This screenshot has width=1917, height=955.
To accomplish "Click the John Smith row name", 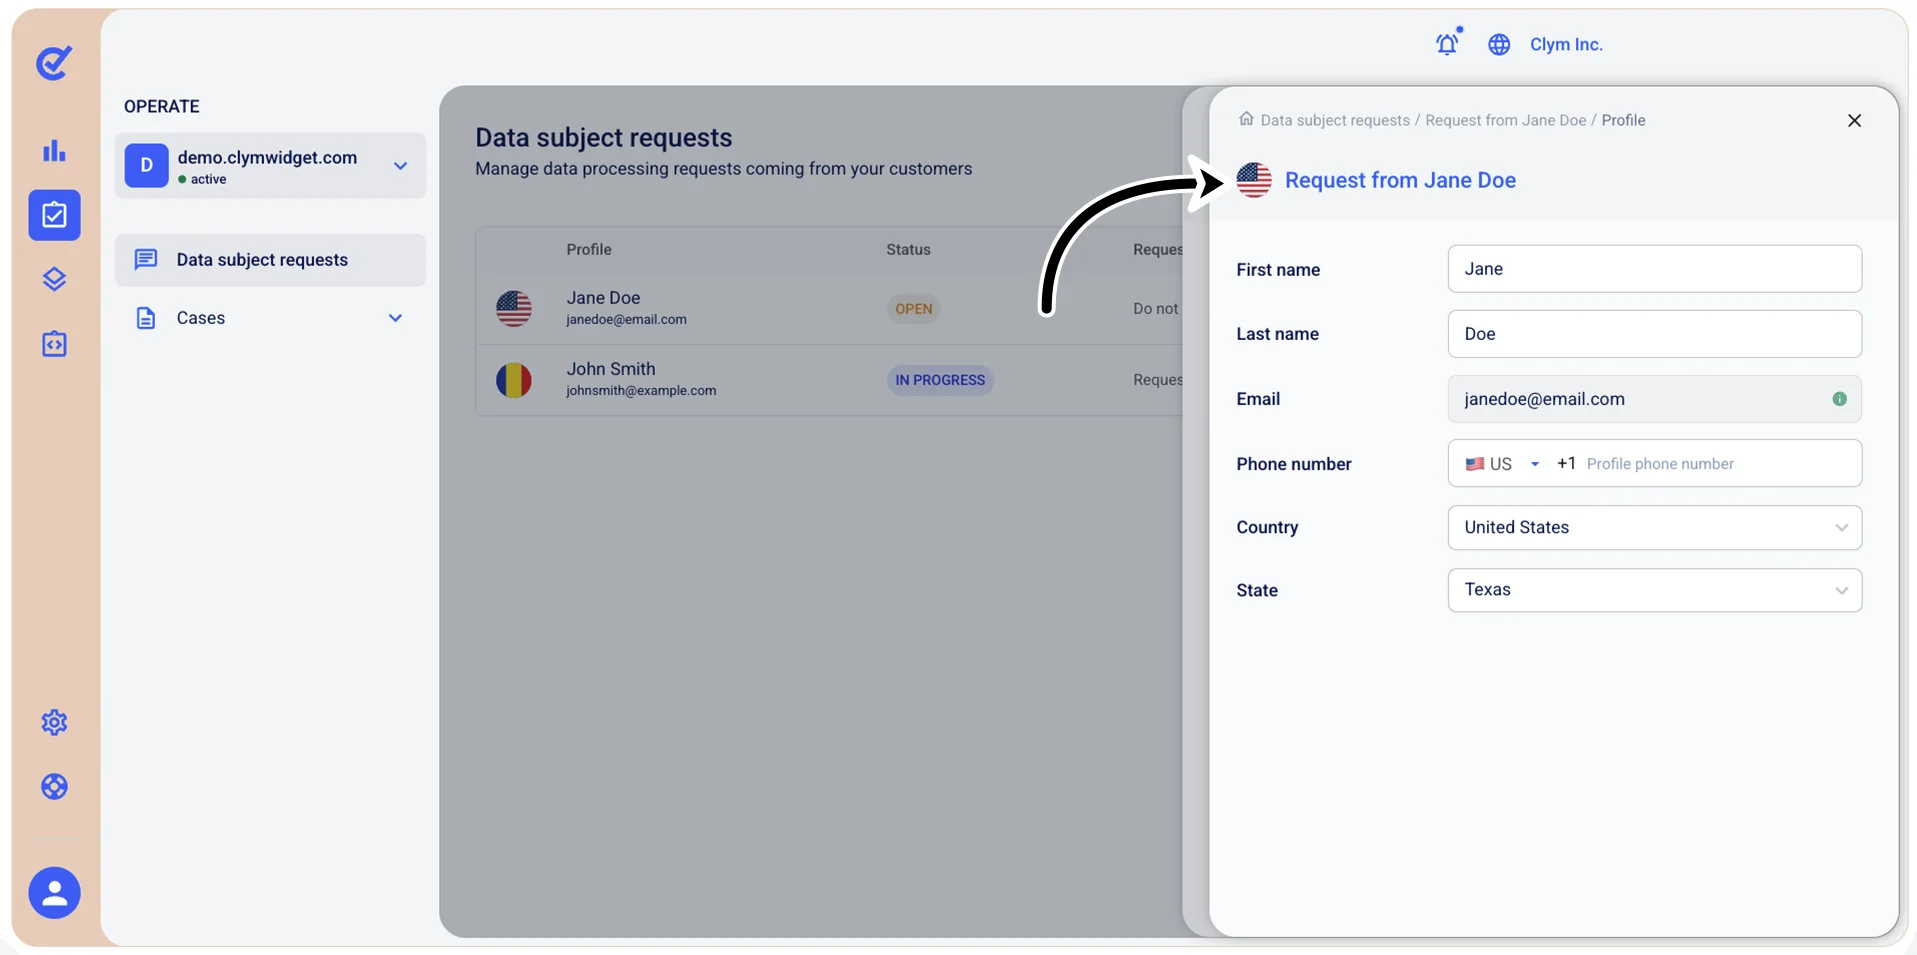I will [611, 369].
